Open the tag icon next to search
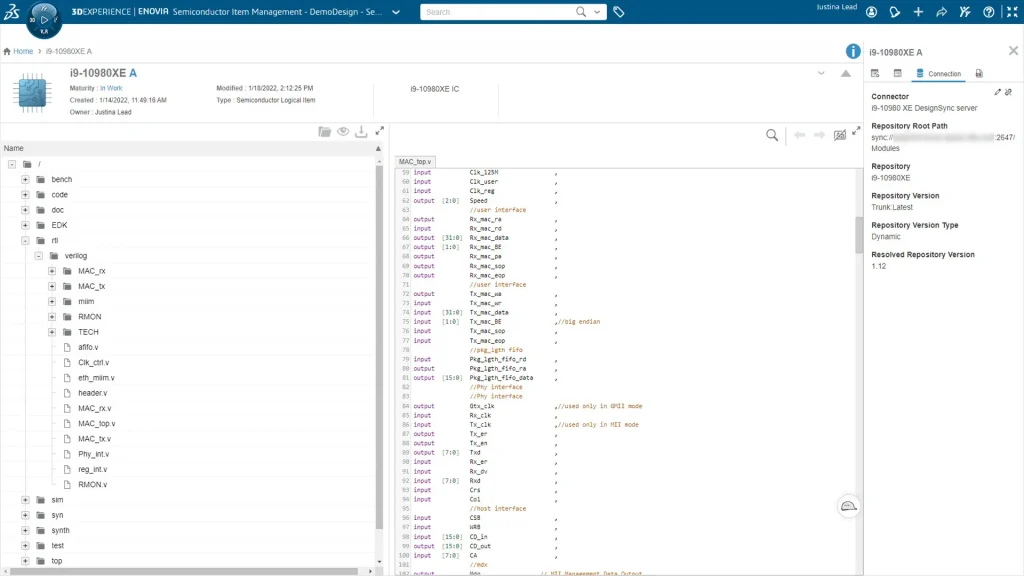The image size is (1024, 576). (x=618, y=12)
